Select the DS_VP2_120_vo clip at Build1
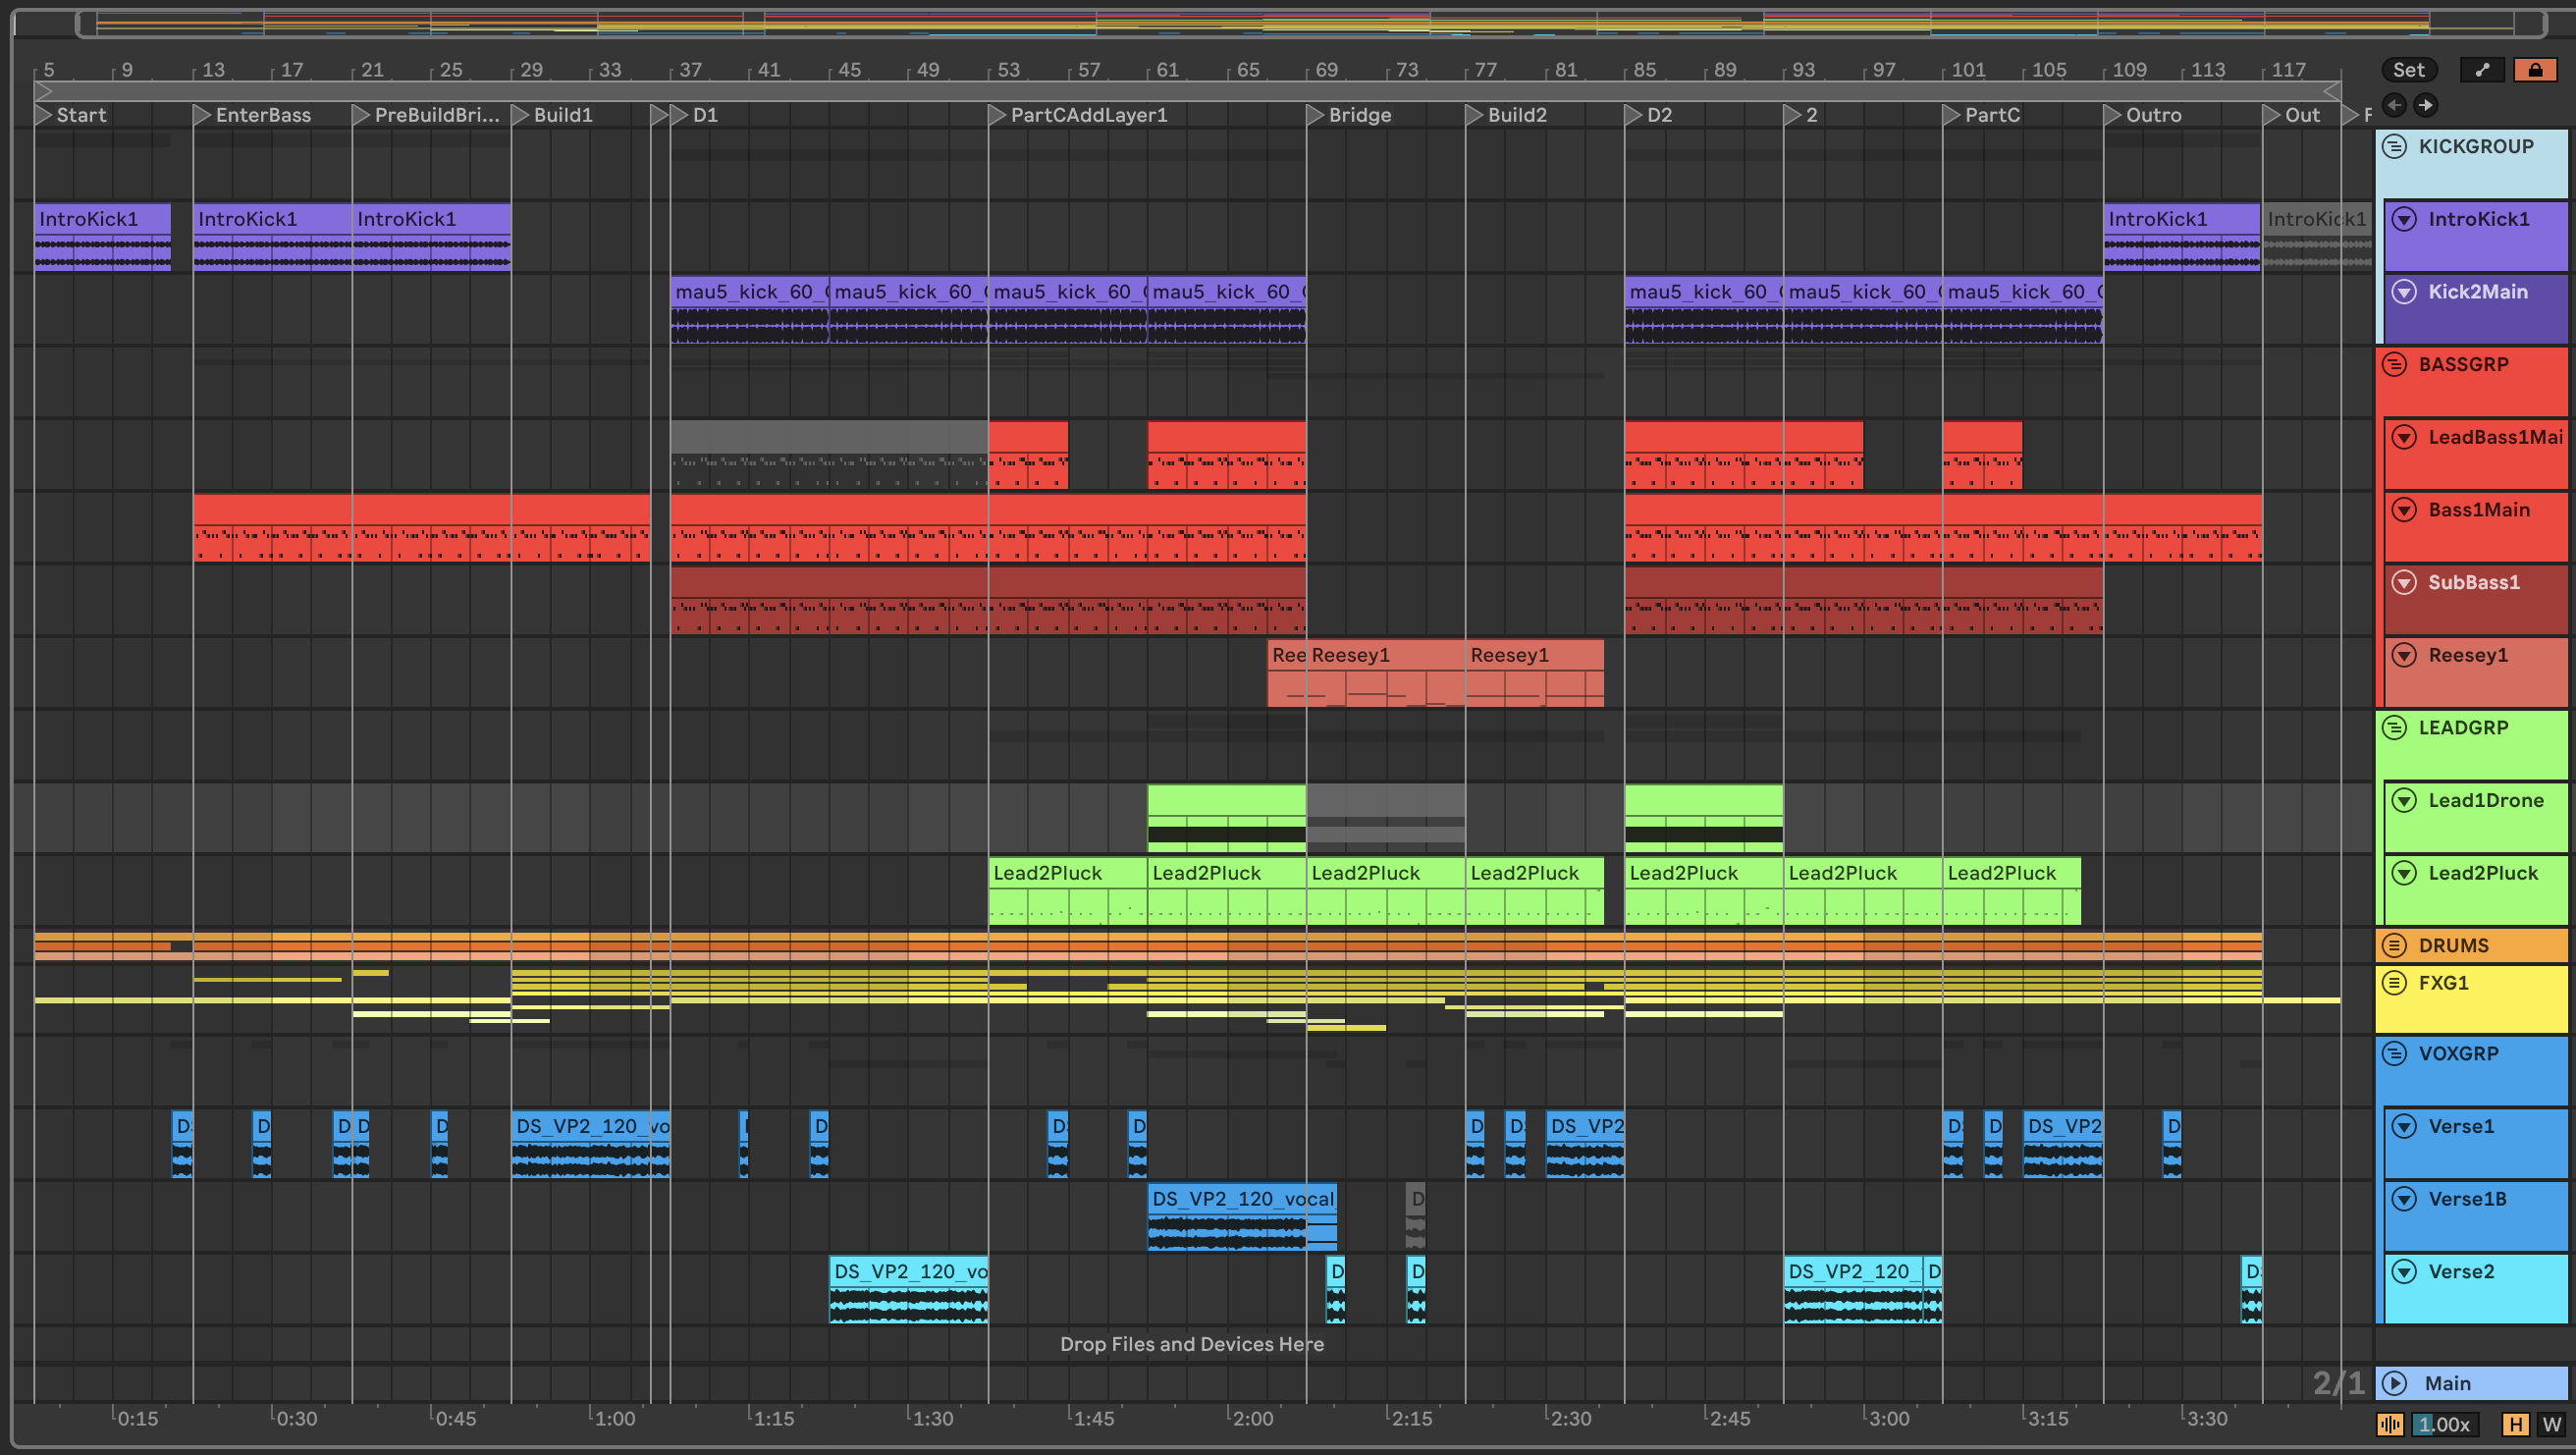The width and height of the screenshot is (2576, 1455). (x=590, y=1145)
